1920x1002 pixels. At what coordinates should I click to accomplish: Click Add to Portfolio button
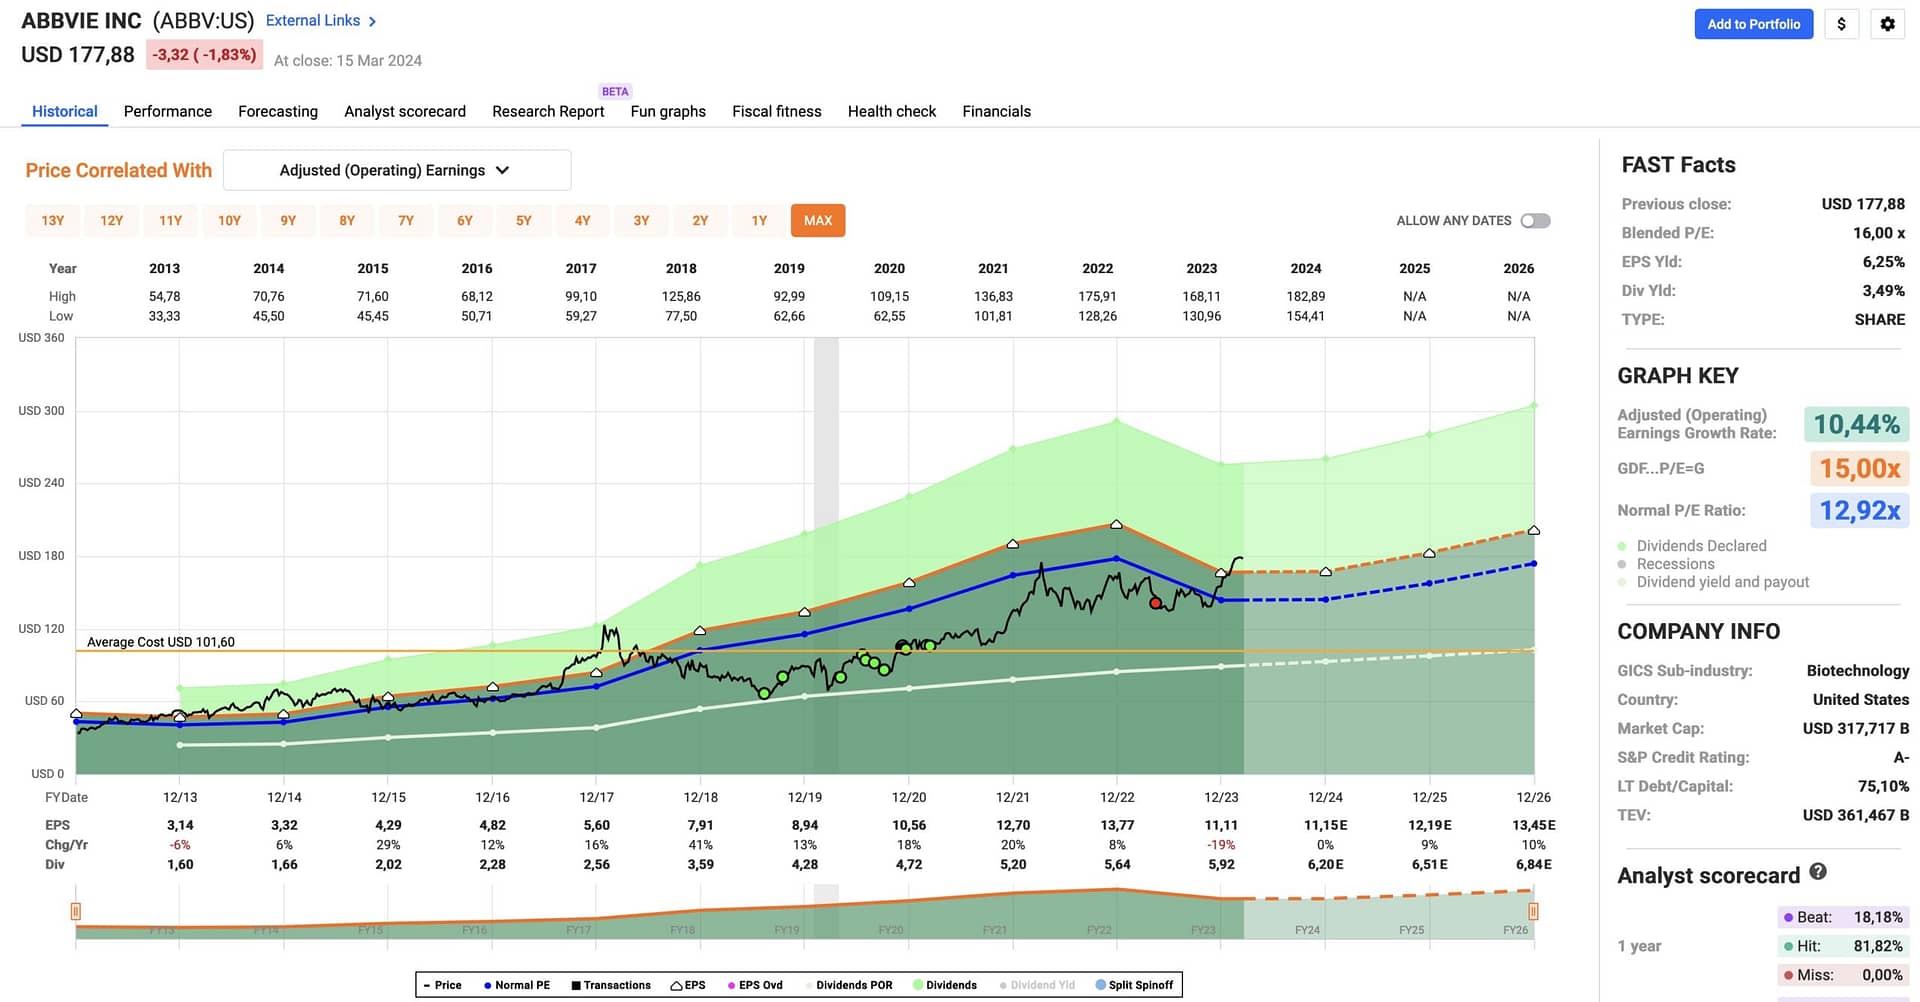pyautogui.click(x=1753, y=24)
